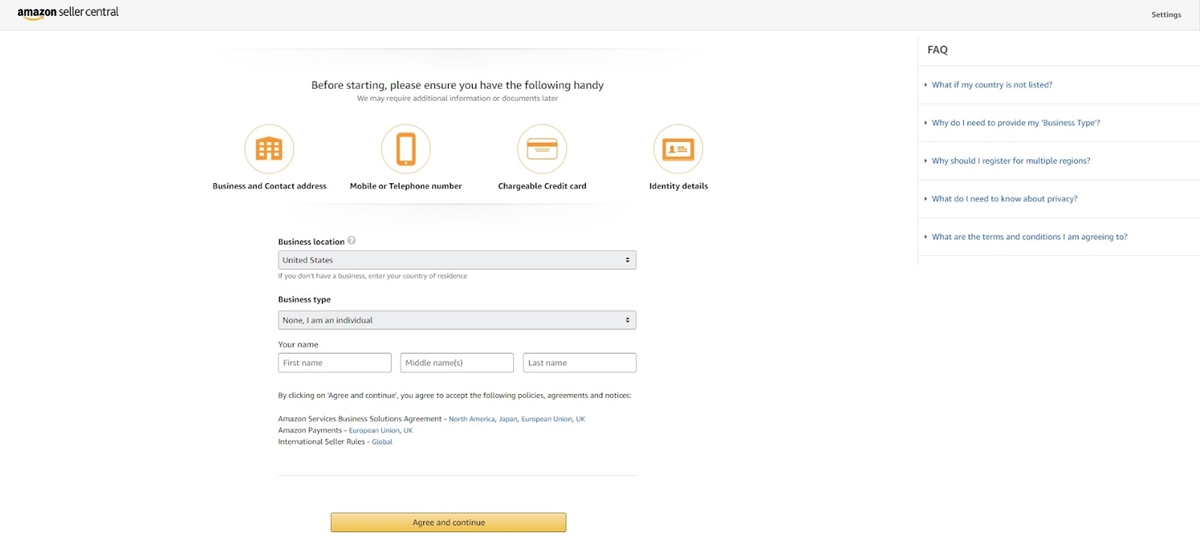Open Settings in the top bar
The image size is (1200, 553).
(1166, 15)
